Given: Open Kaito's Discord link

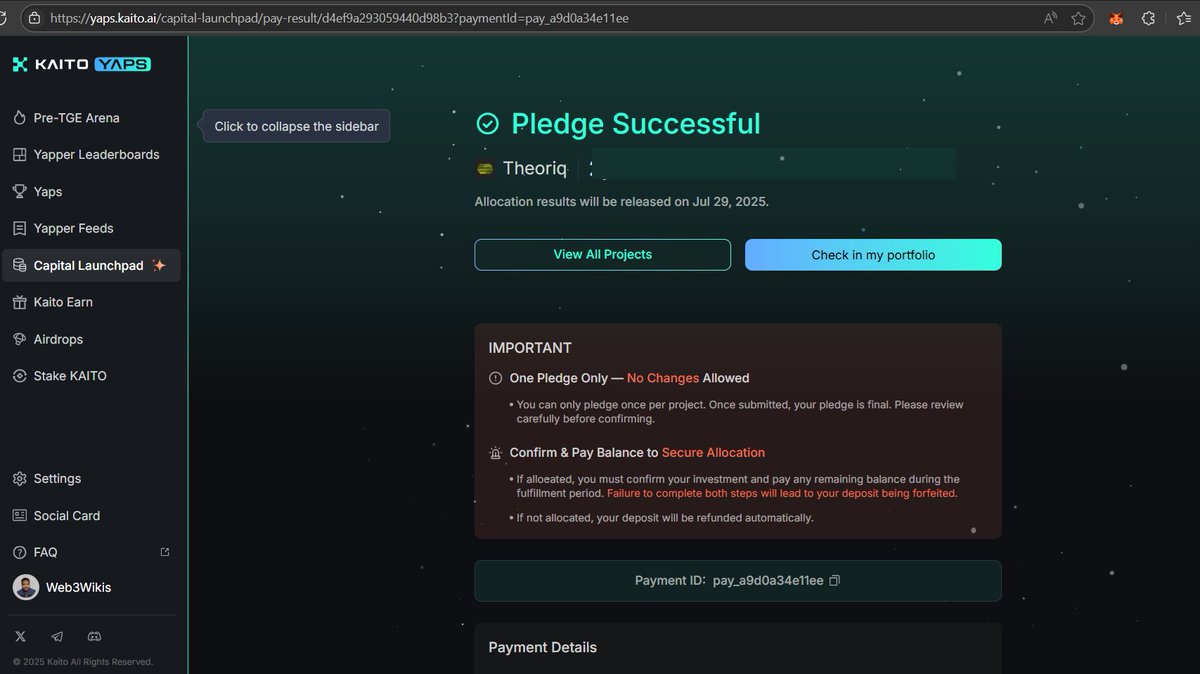Looking at the screenshot, I should 94,636.
